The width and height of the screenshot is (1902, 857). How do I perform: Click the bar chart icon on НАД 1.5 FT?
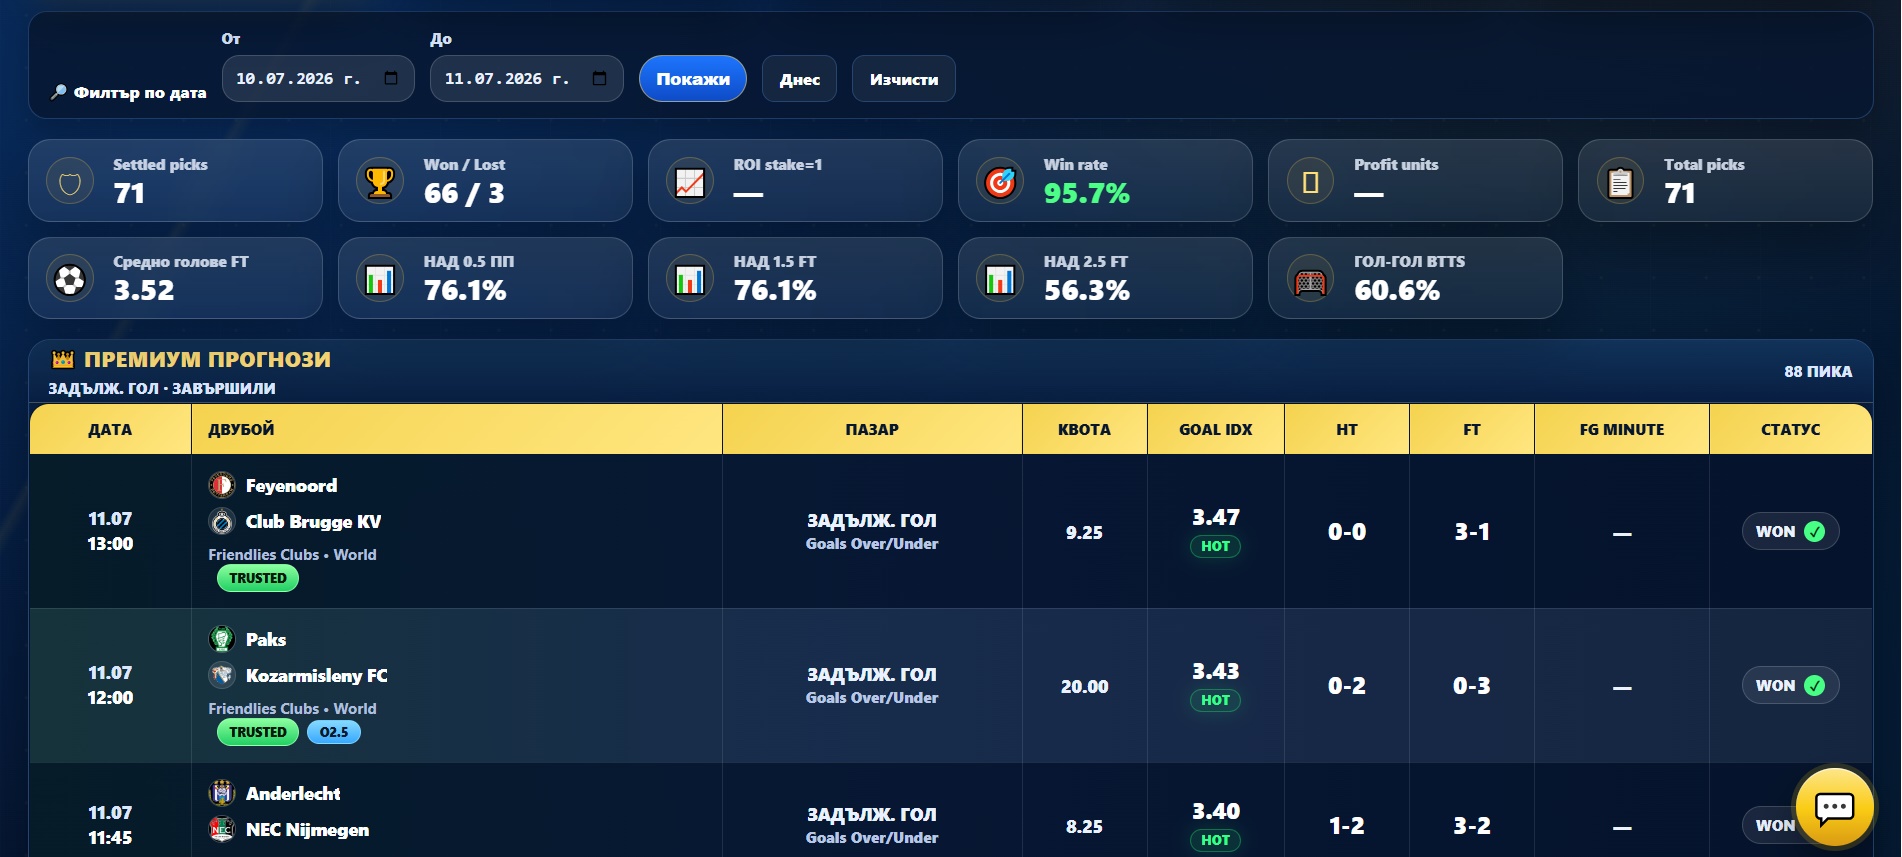pos(690,280)
